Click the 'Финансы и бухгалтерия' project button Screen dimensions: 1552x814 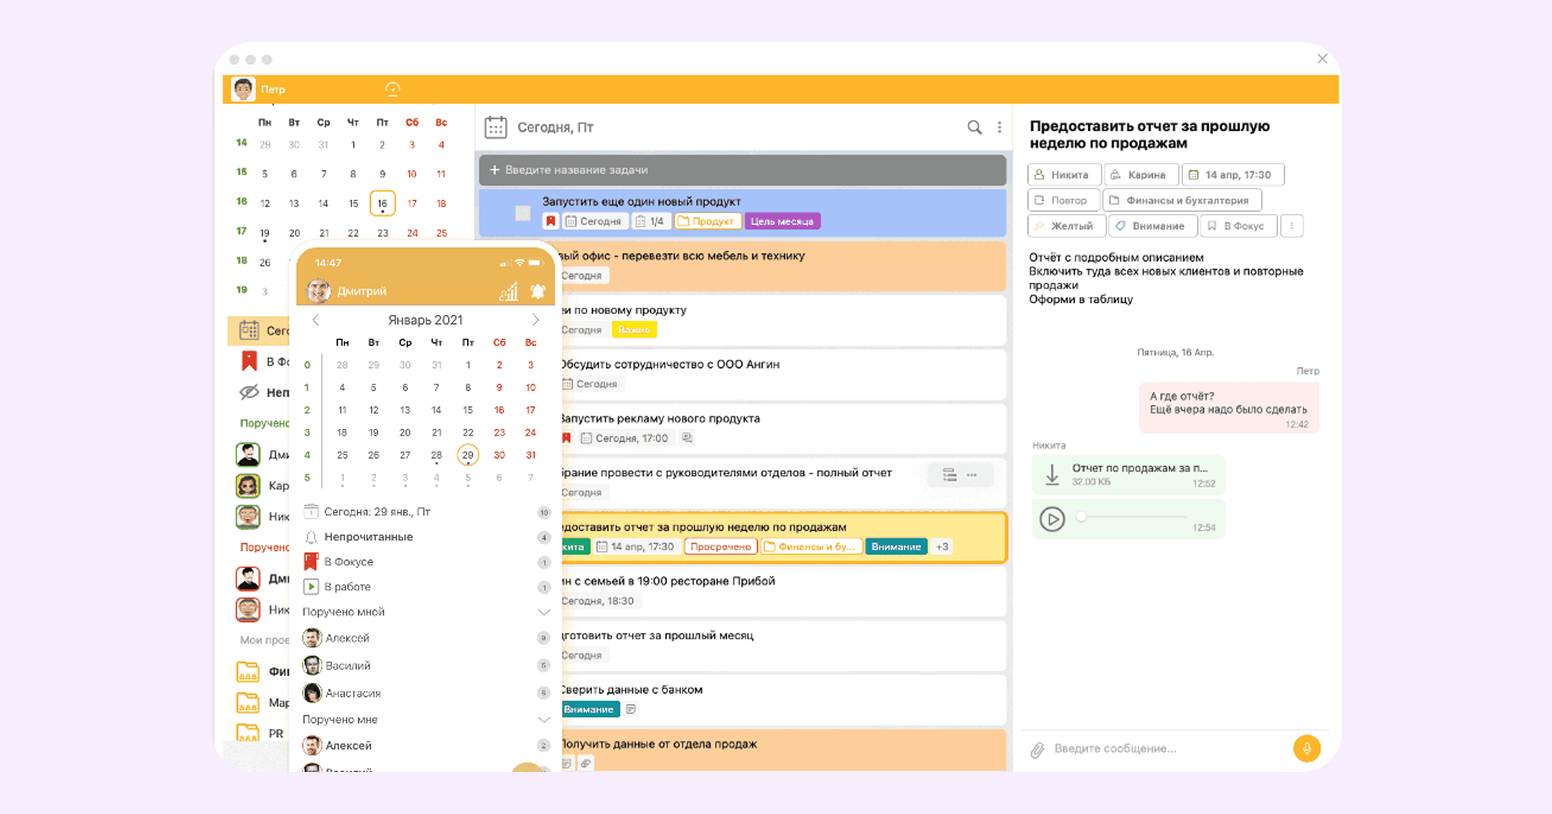pyautogui.click(x=1181, y=200)
